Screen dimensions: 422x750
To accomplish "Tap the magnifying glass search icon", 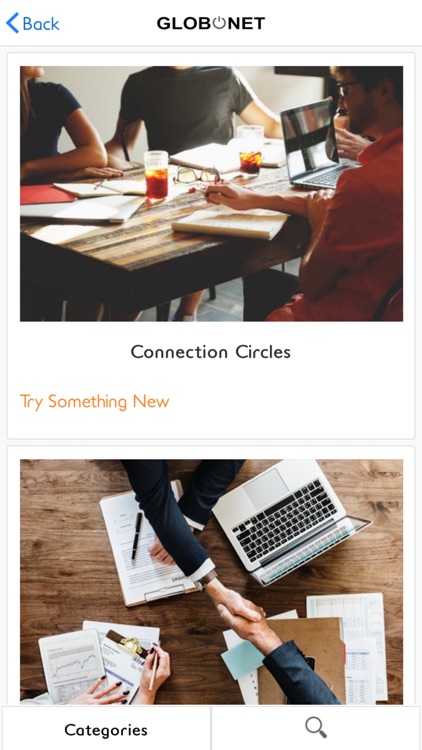I will [316, 728].
